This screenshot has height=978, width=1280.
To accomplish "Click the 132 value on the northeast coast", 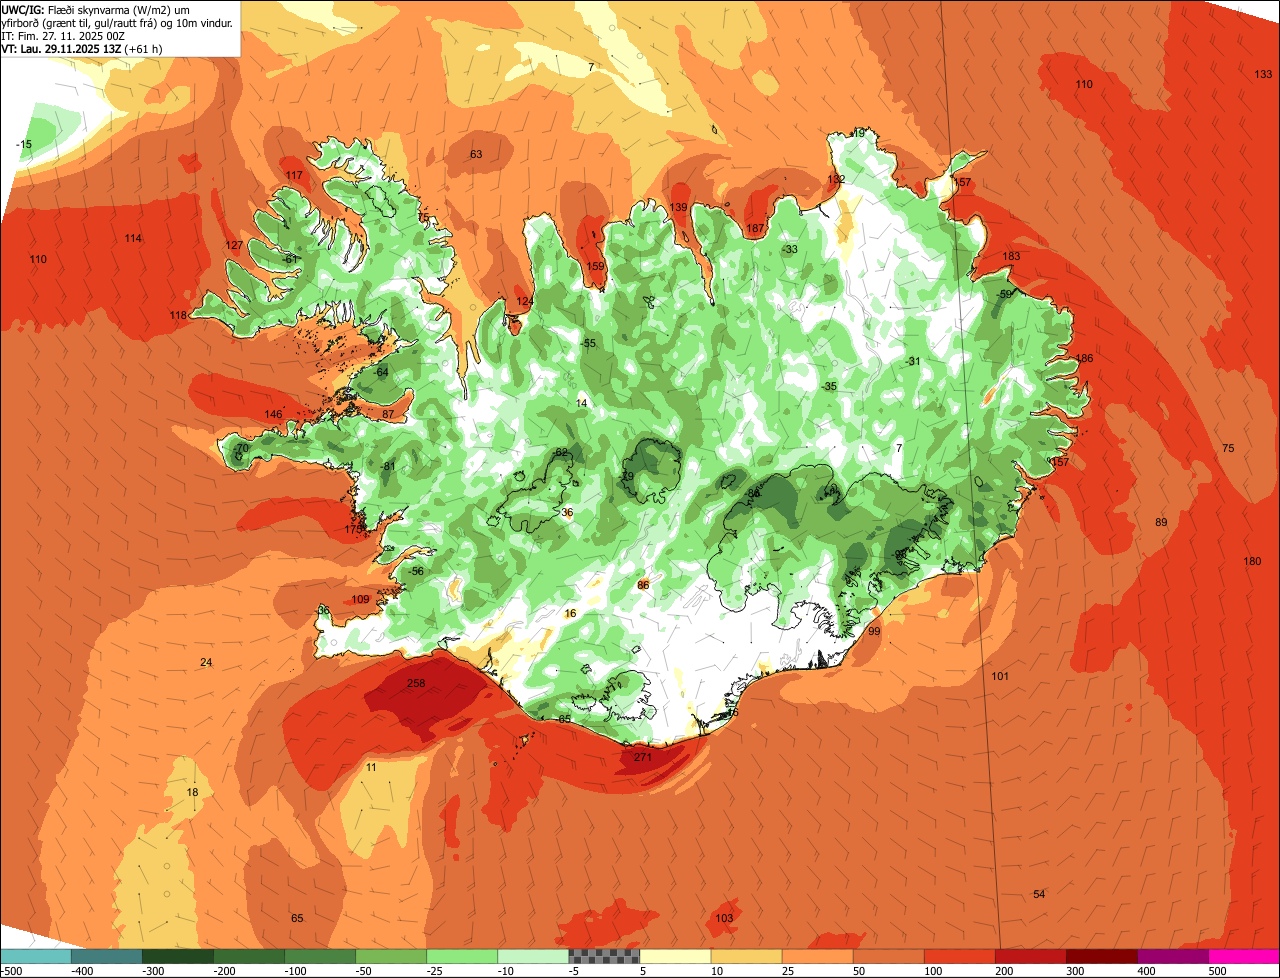I will pyautogui.click(x=836, y=180).
